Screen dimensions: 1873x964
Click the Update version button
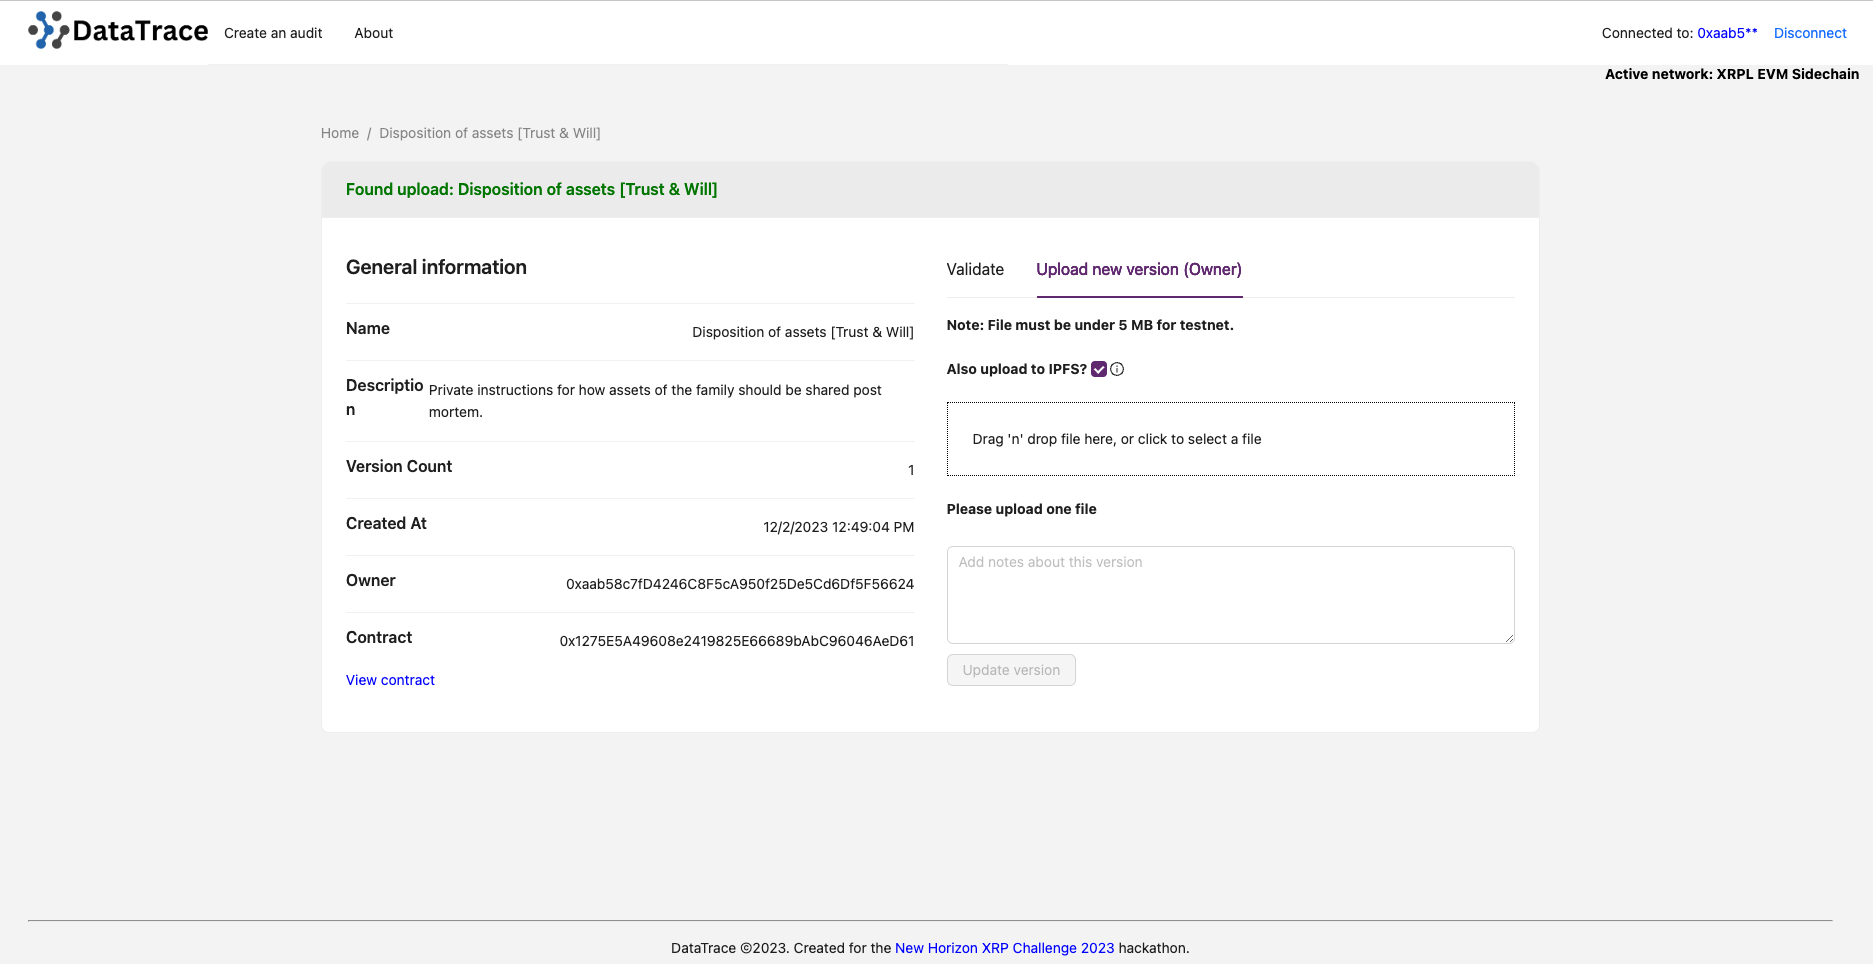1011,670
